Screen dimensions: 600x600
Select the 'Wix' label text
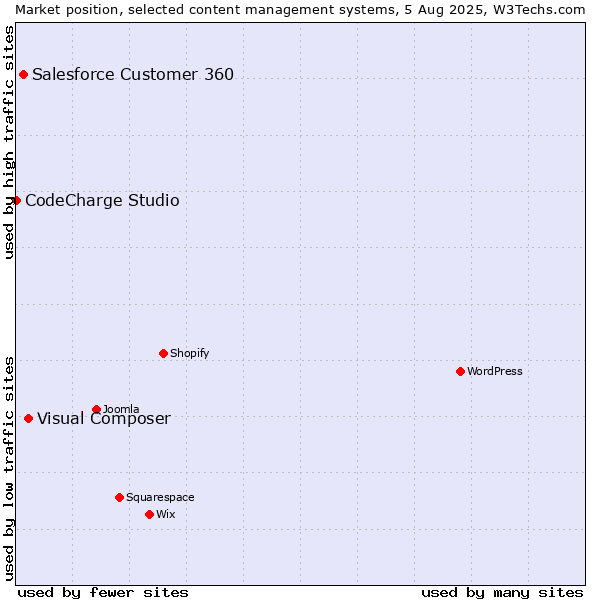coord(166,515)
